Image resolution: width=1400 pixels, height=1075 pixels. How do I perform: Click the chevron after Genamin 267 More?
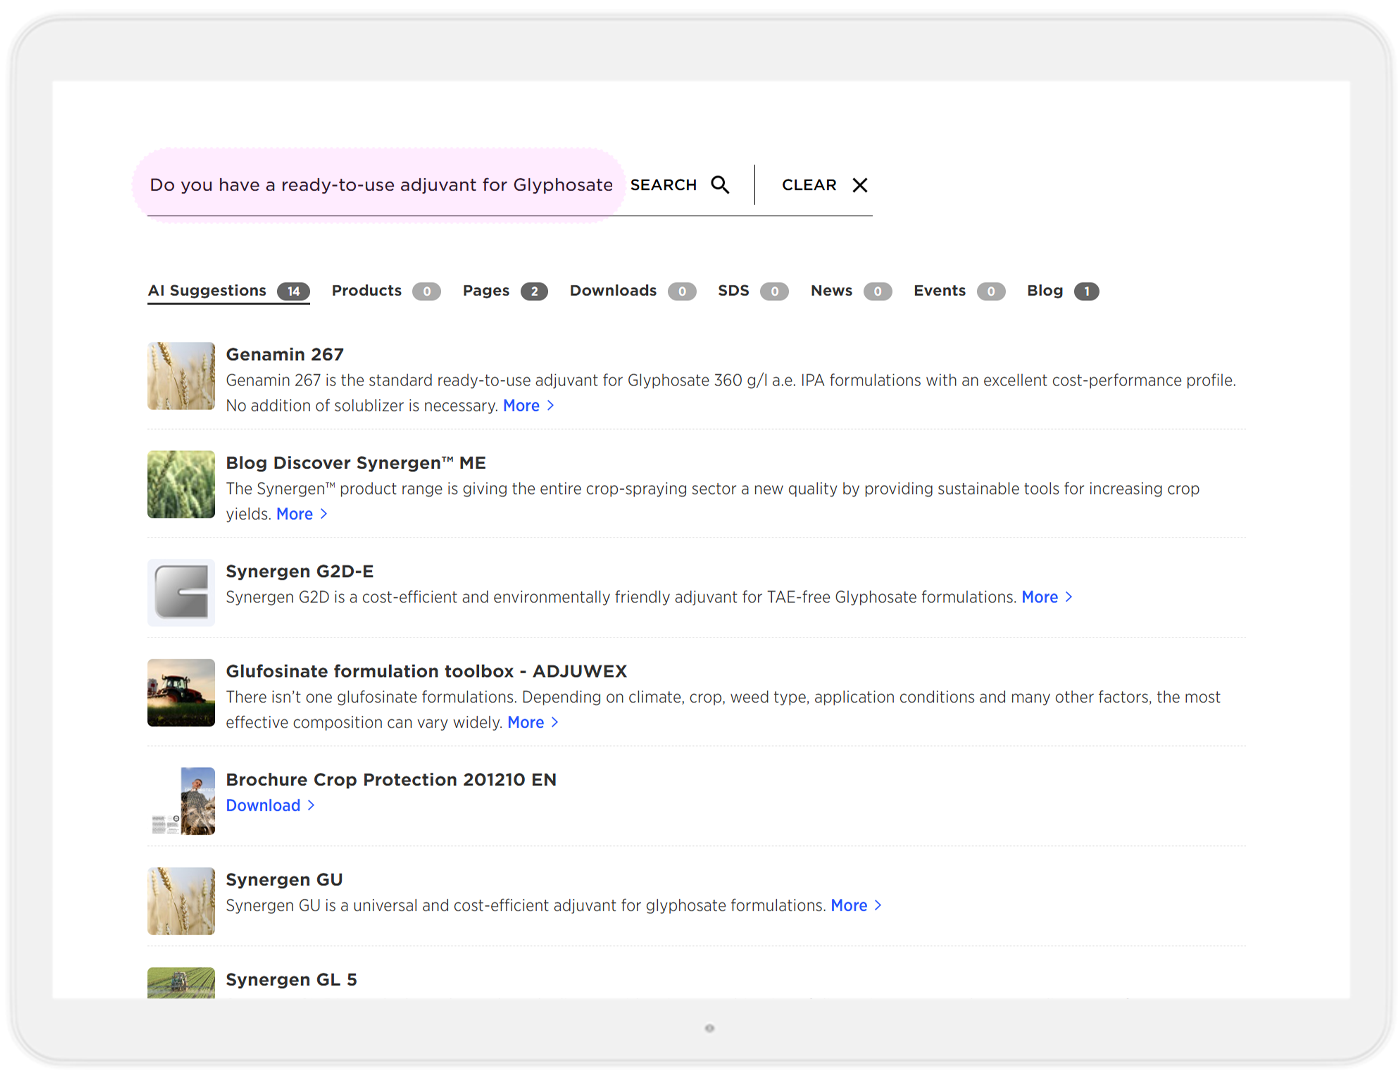tap(550, 405)
